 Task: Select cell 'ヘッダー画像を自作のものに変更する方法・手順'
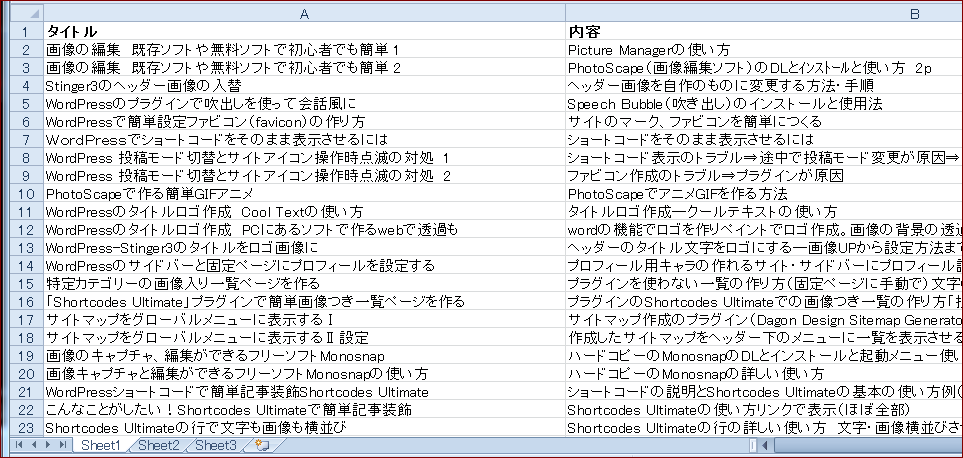tap(764, 85)
